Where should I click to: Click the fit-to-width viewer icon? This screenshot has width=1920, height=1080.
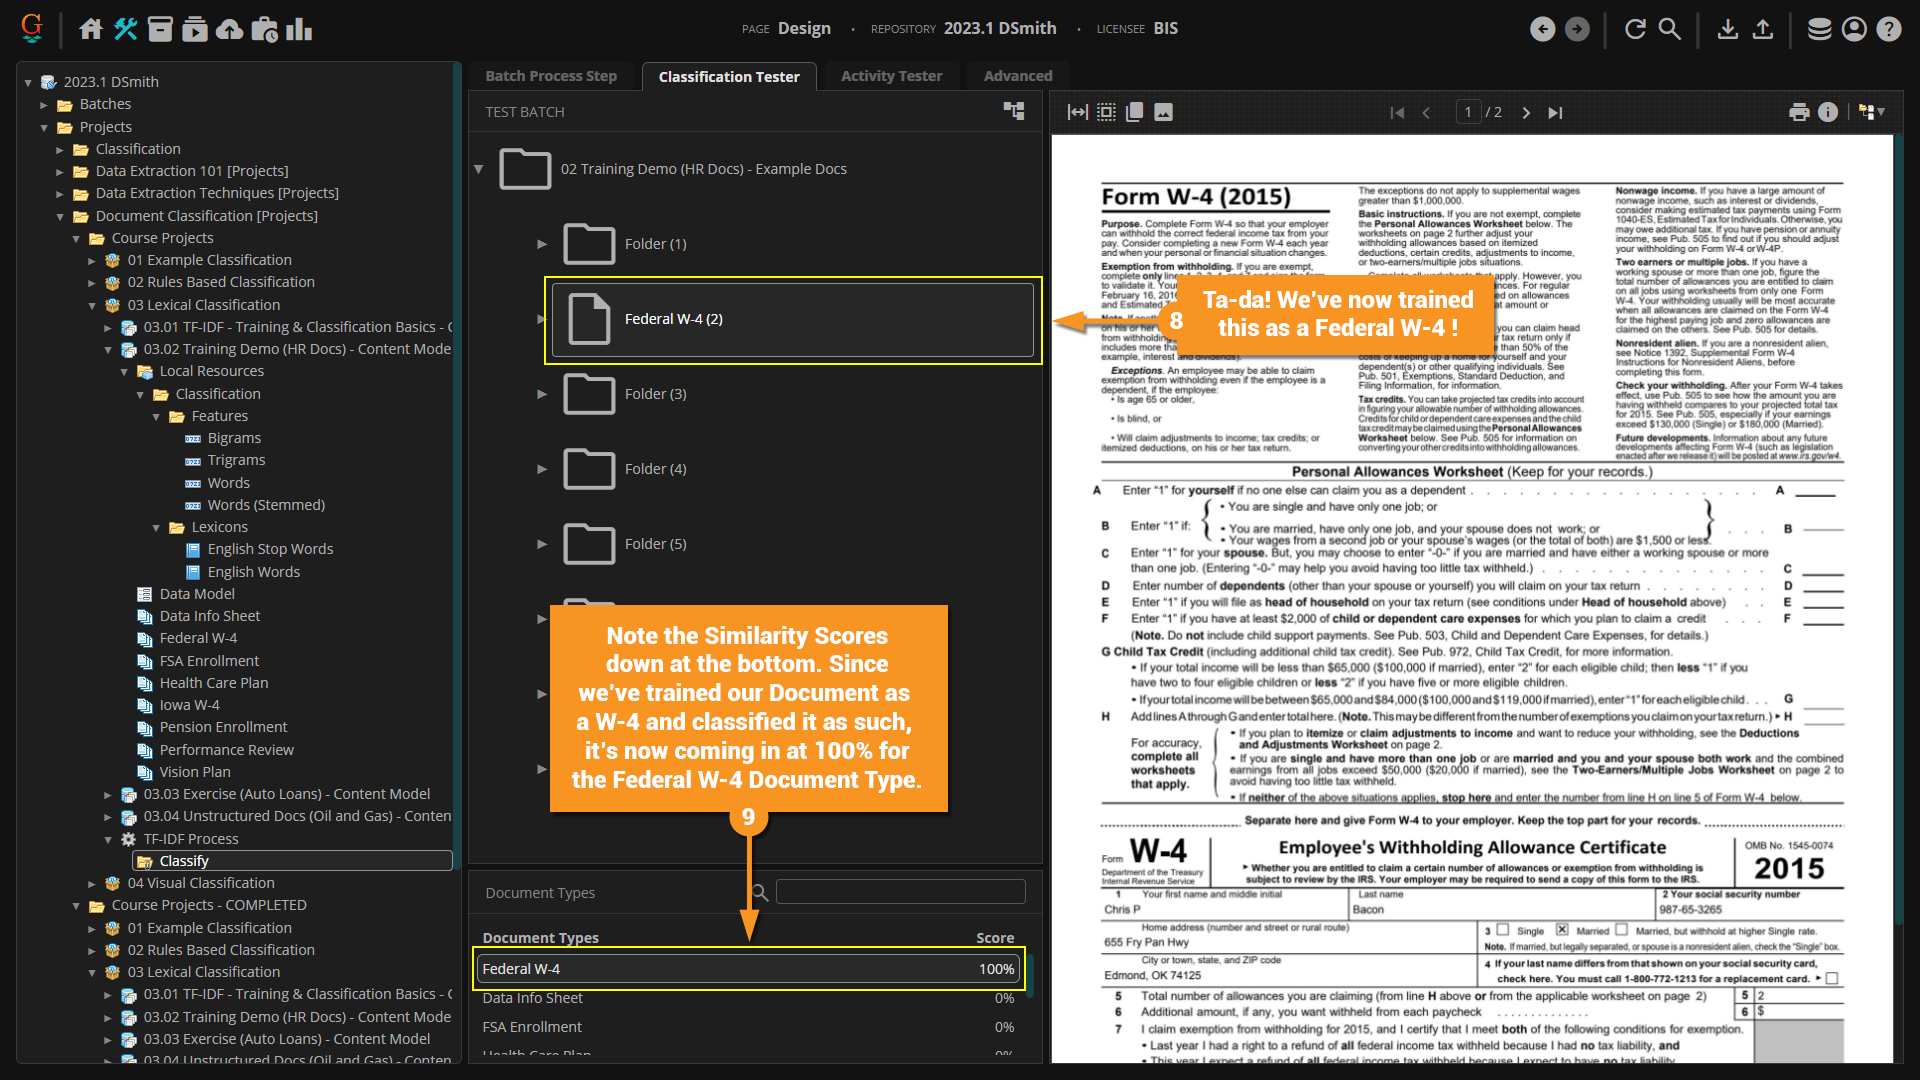(x=1077, y=112)
